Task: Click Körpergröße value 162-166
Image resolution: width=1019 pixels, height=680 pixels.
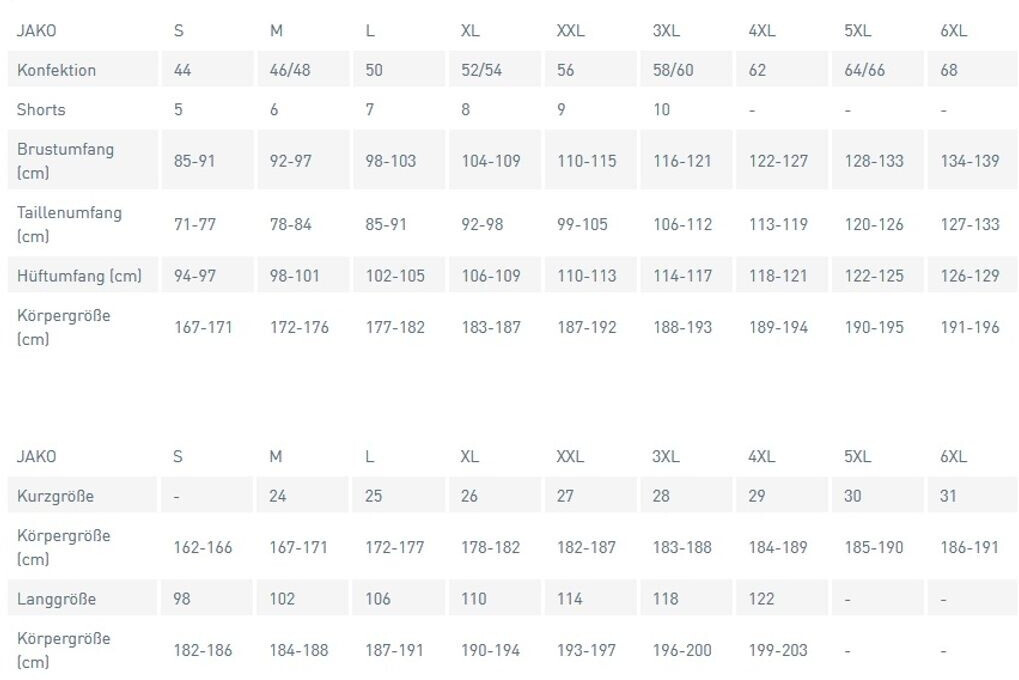Action: (x=202, y=547)
